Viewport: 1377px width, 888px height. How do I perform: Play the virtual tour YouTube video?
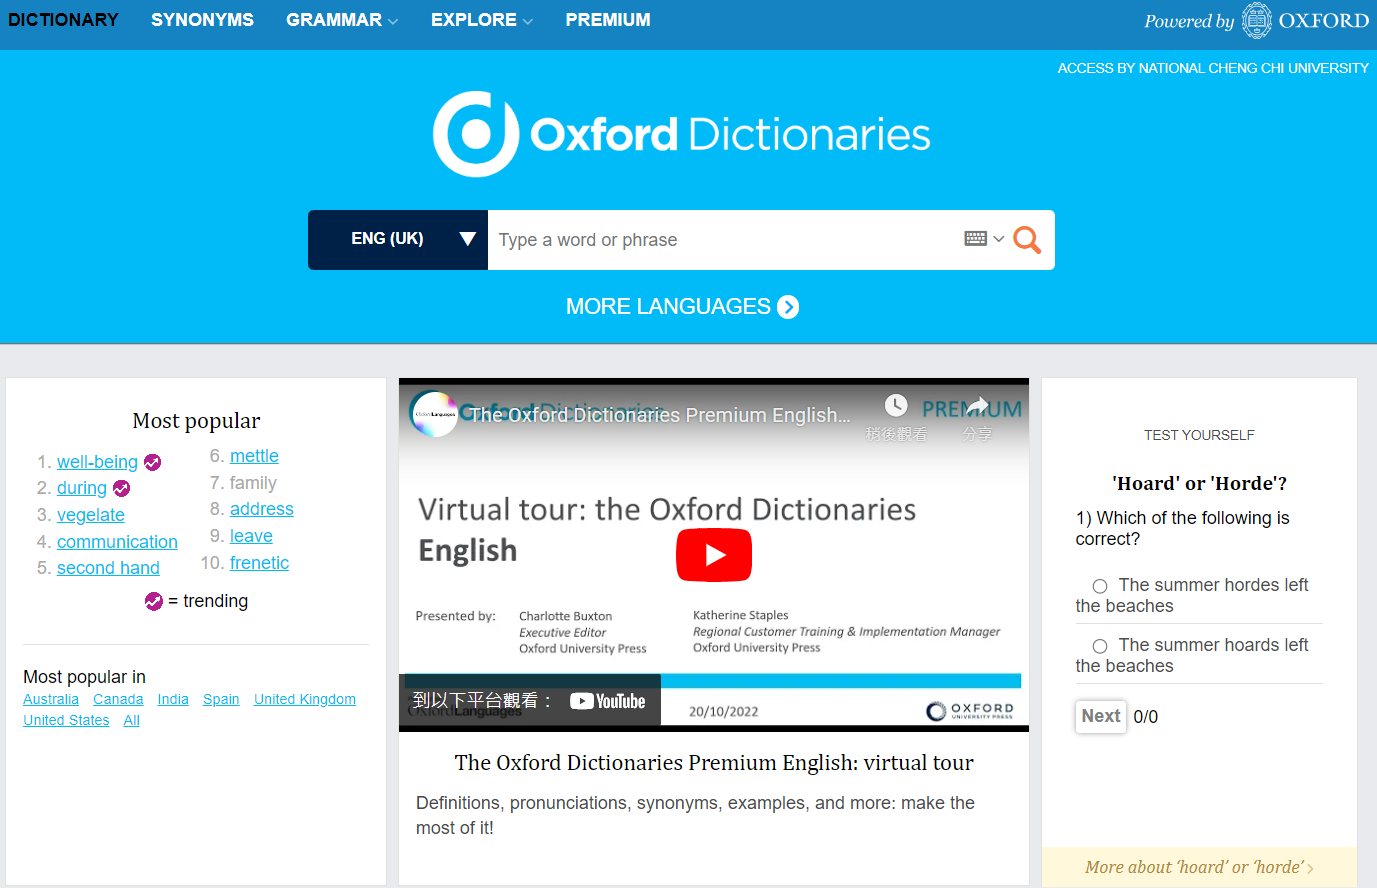[x=714, y=555]
